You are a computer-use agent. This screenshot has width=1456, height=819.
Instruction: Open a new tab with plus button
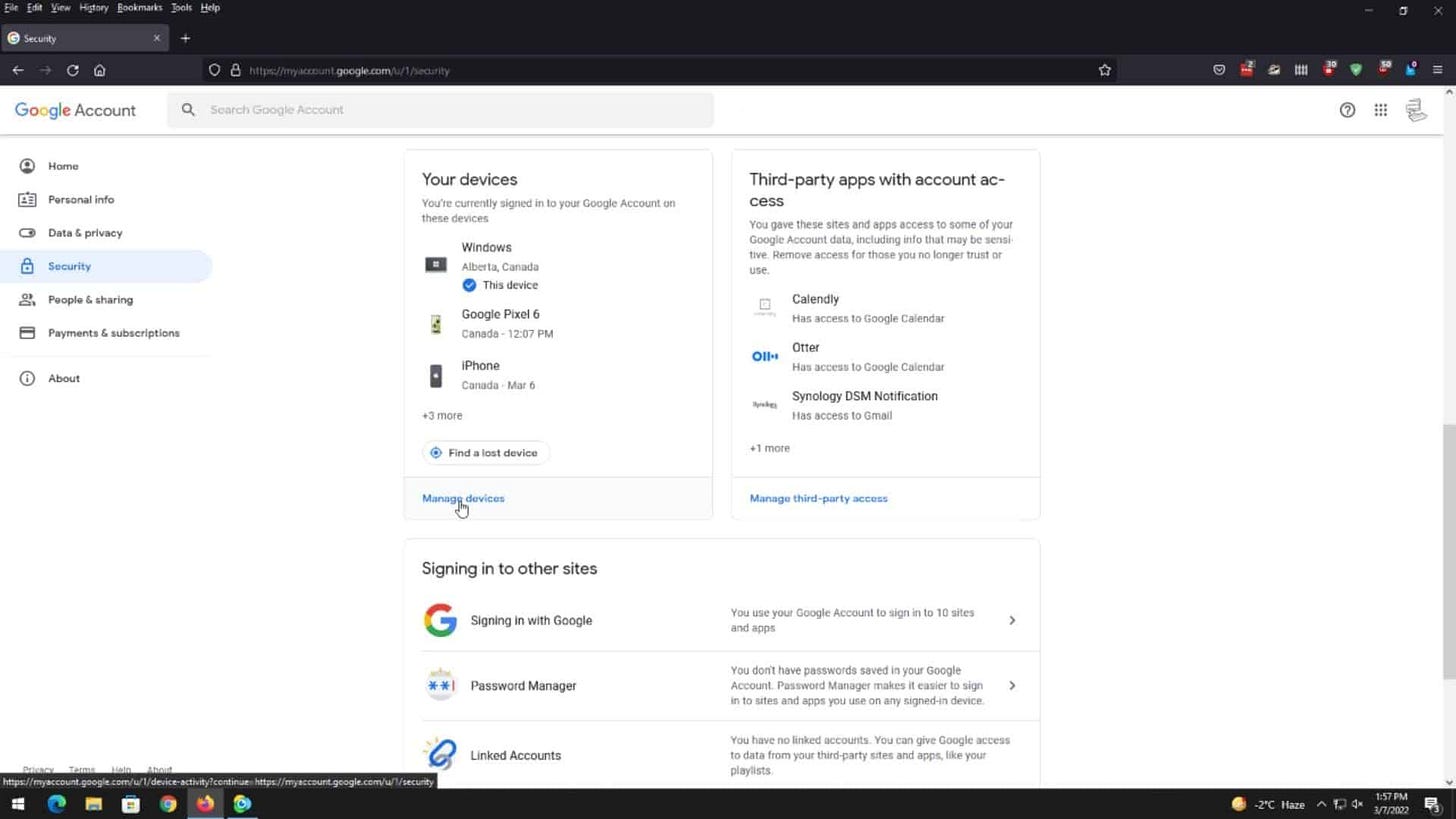[185, 38]
